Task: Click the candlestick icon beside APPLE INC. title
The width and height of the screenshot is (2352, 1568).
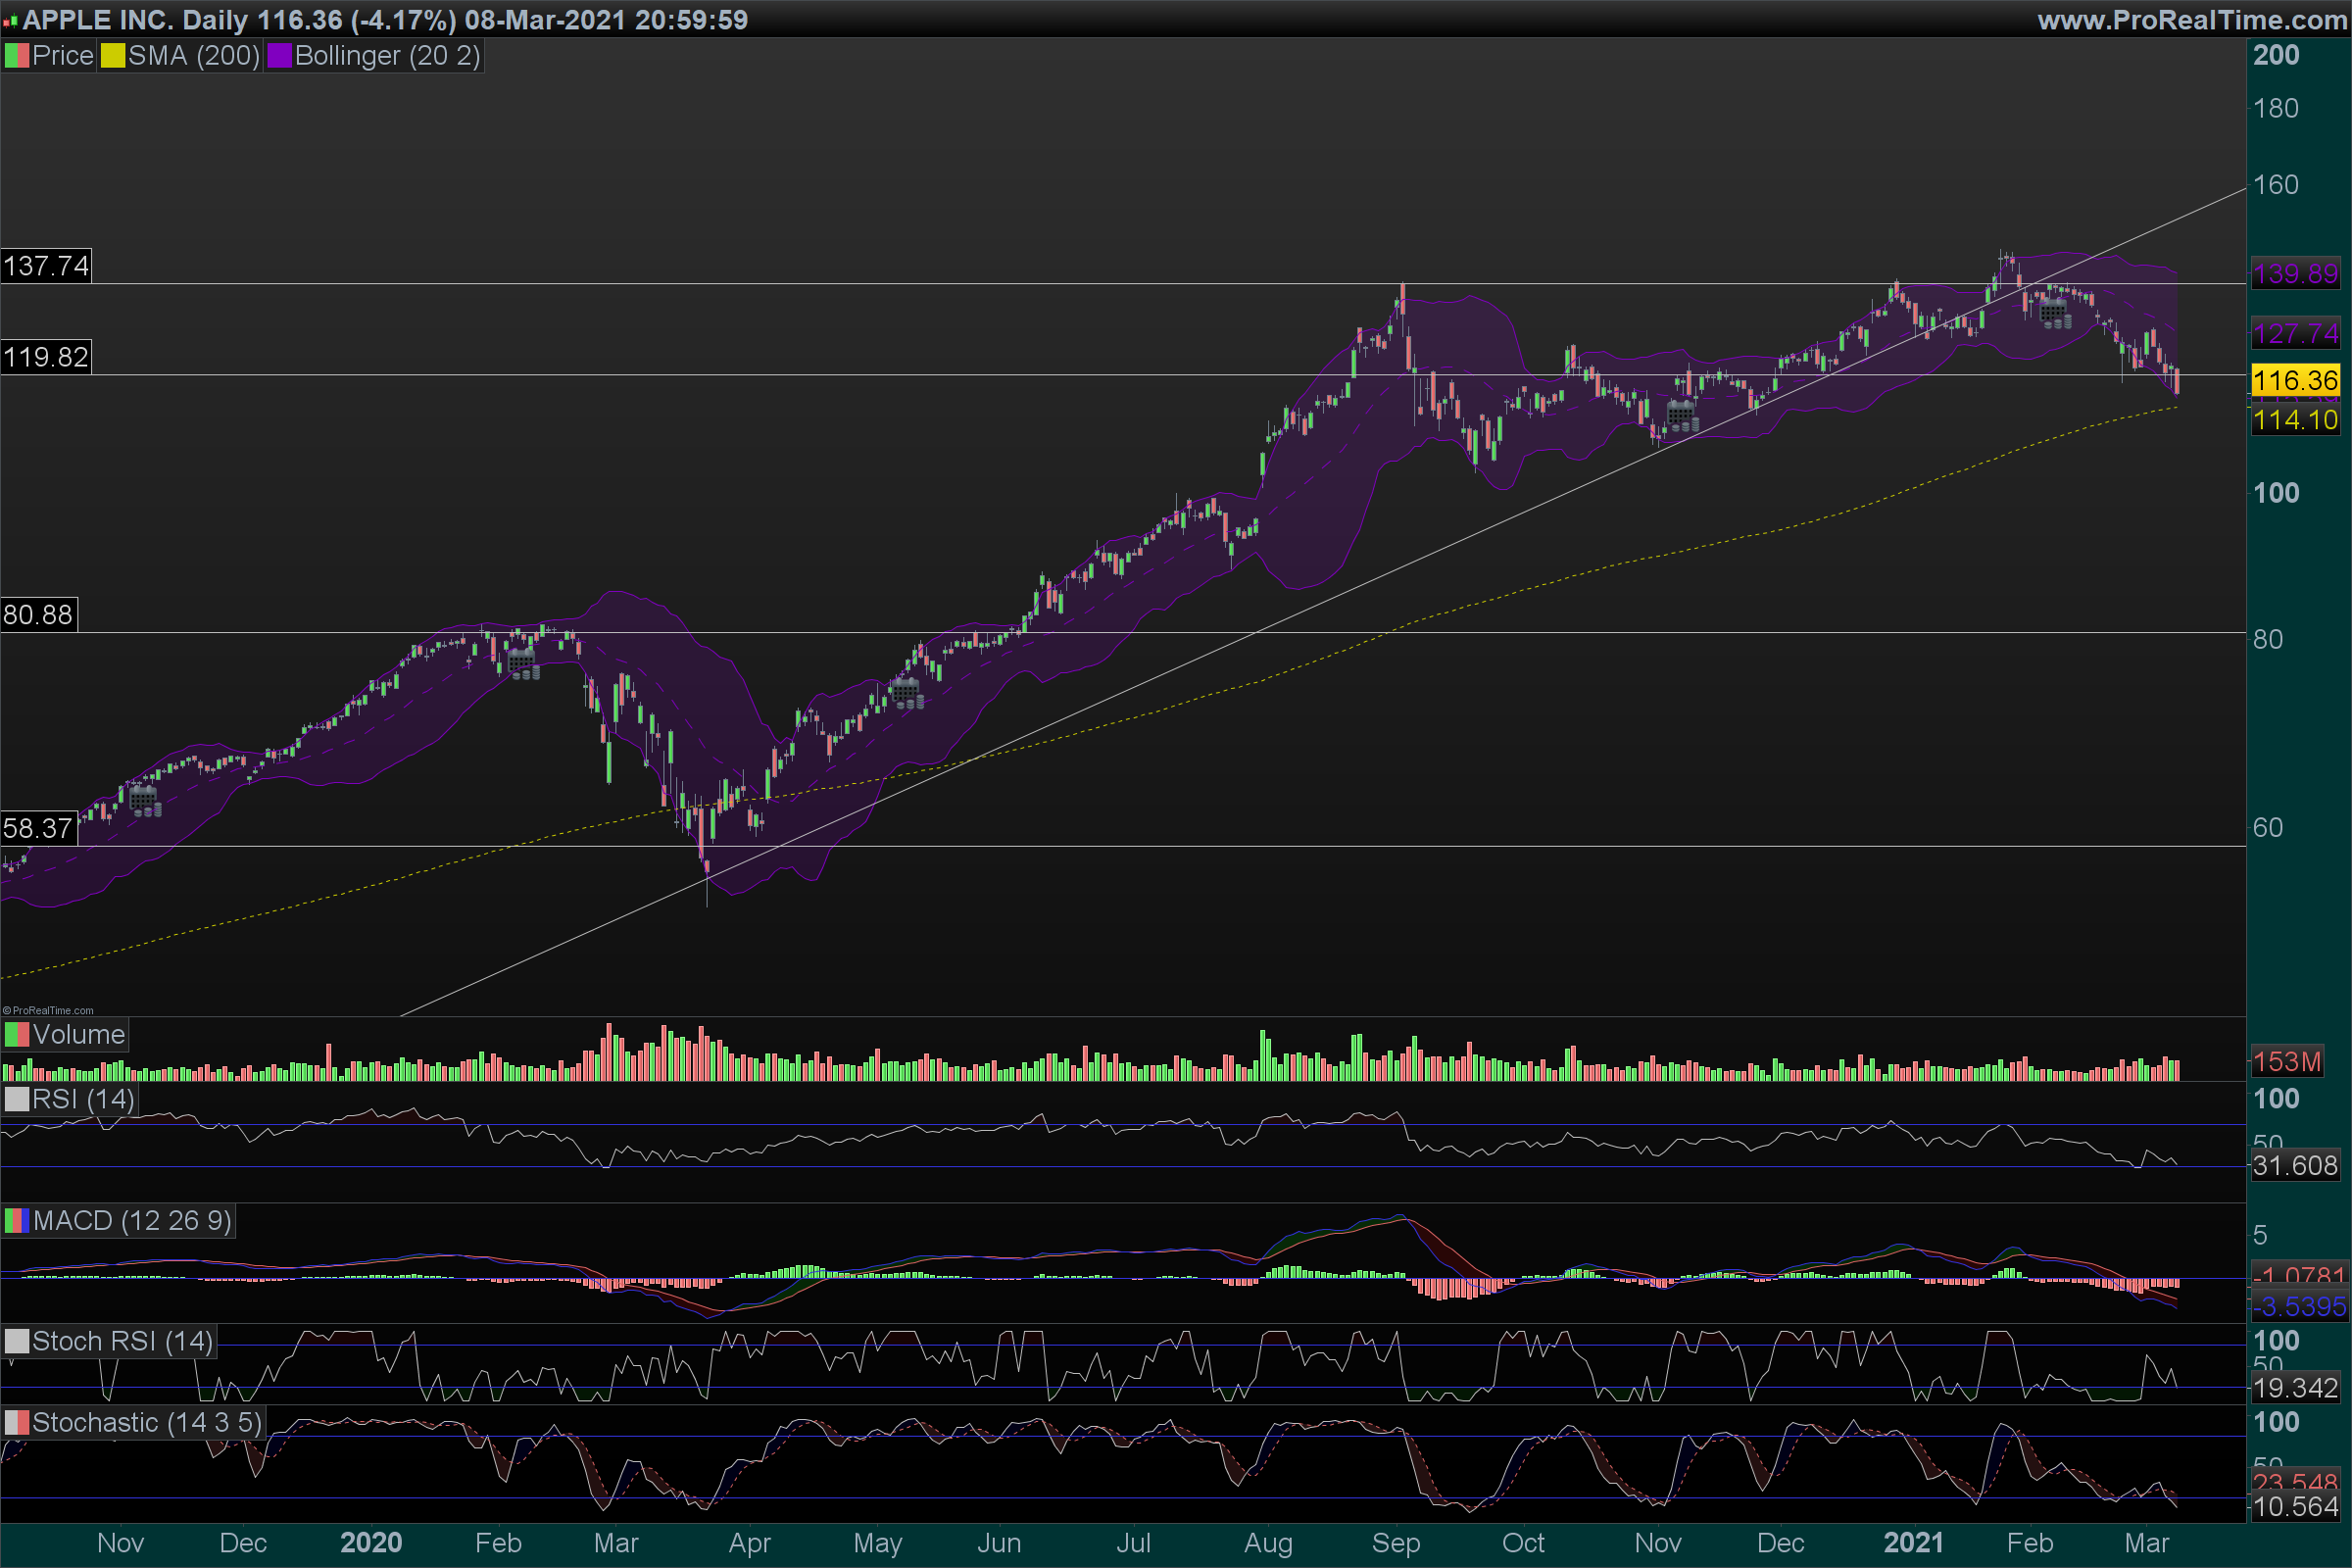Action: pyautogui.click(x=10, y=20)
